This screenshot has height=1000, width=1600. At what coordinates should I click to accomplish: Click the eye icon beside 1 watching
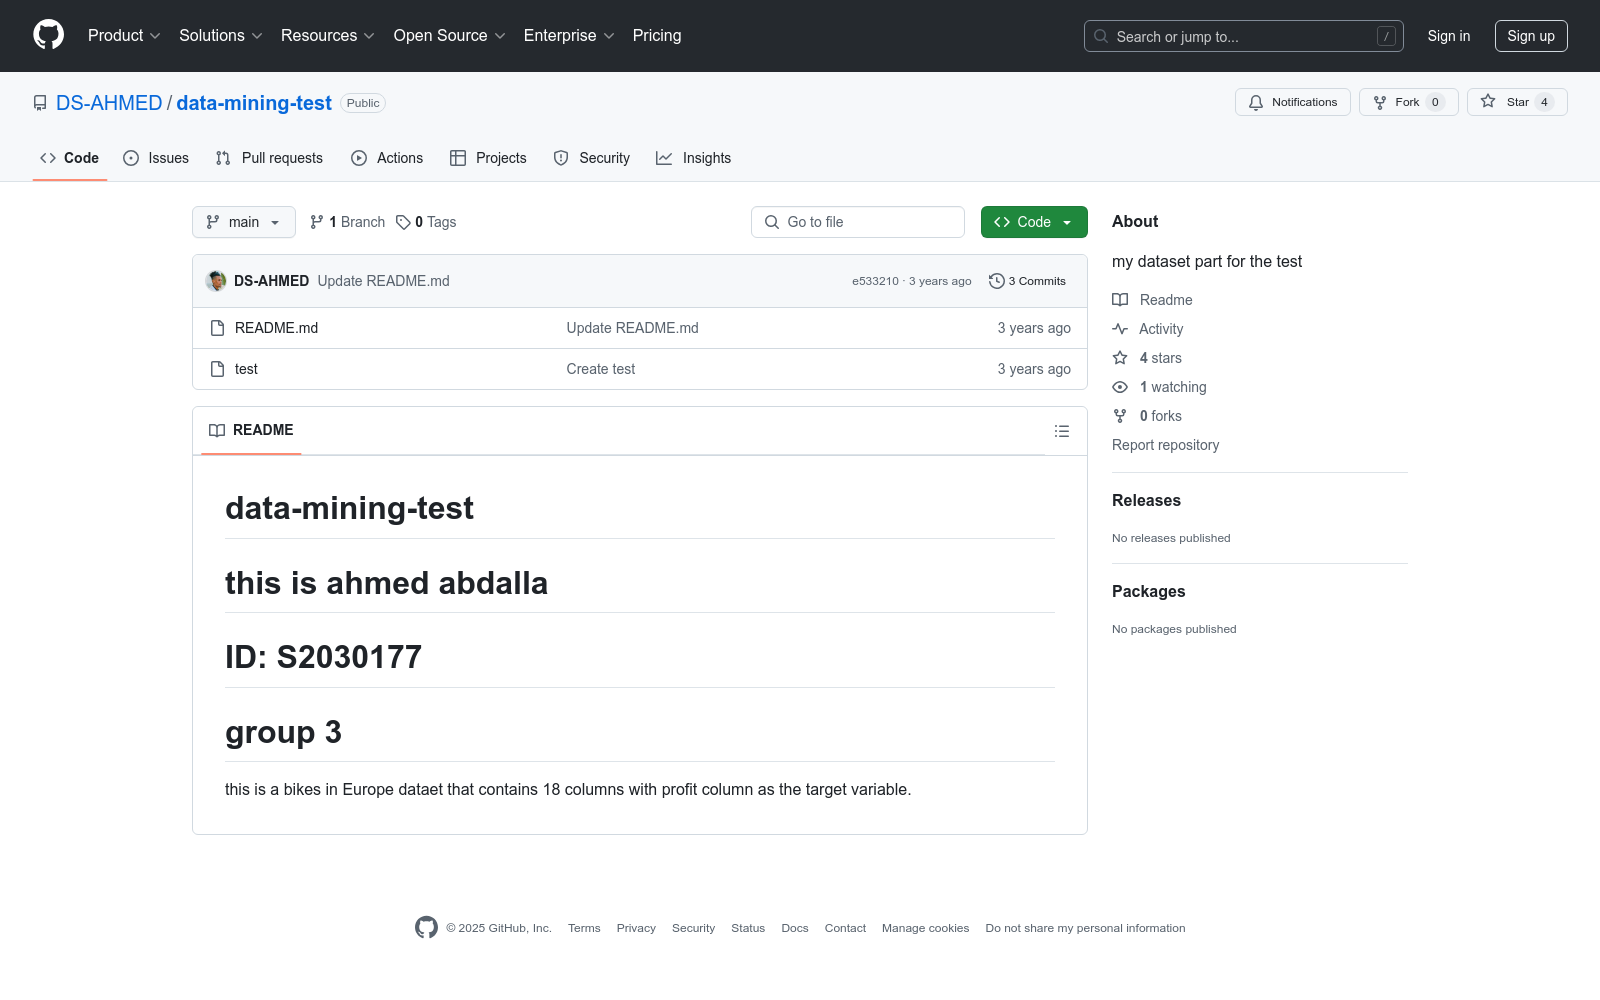[x=1120, y=387]
